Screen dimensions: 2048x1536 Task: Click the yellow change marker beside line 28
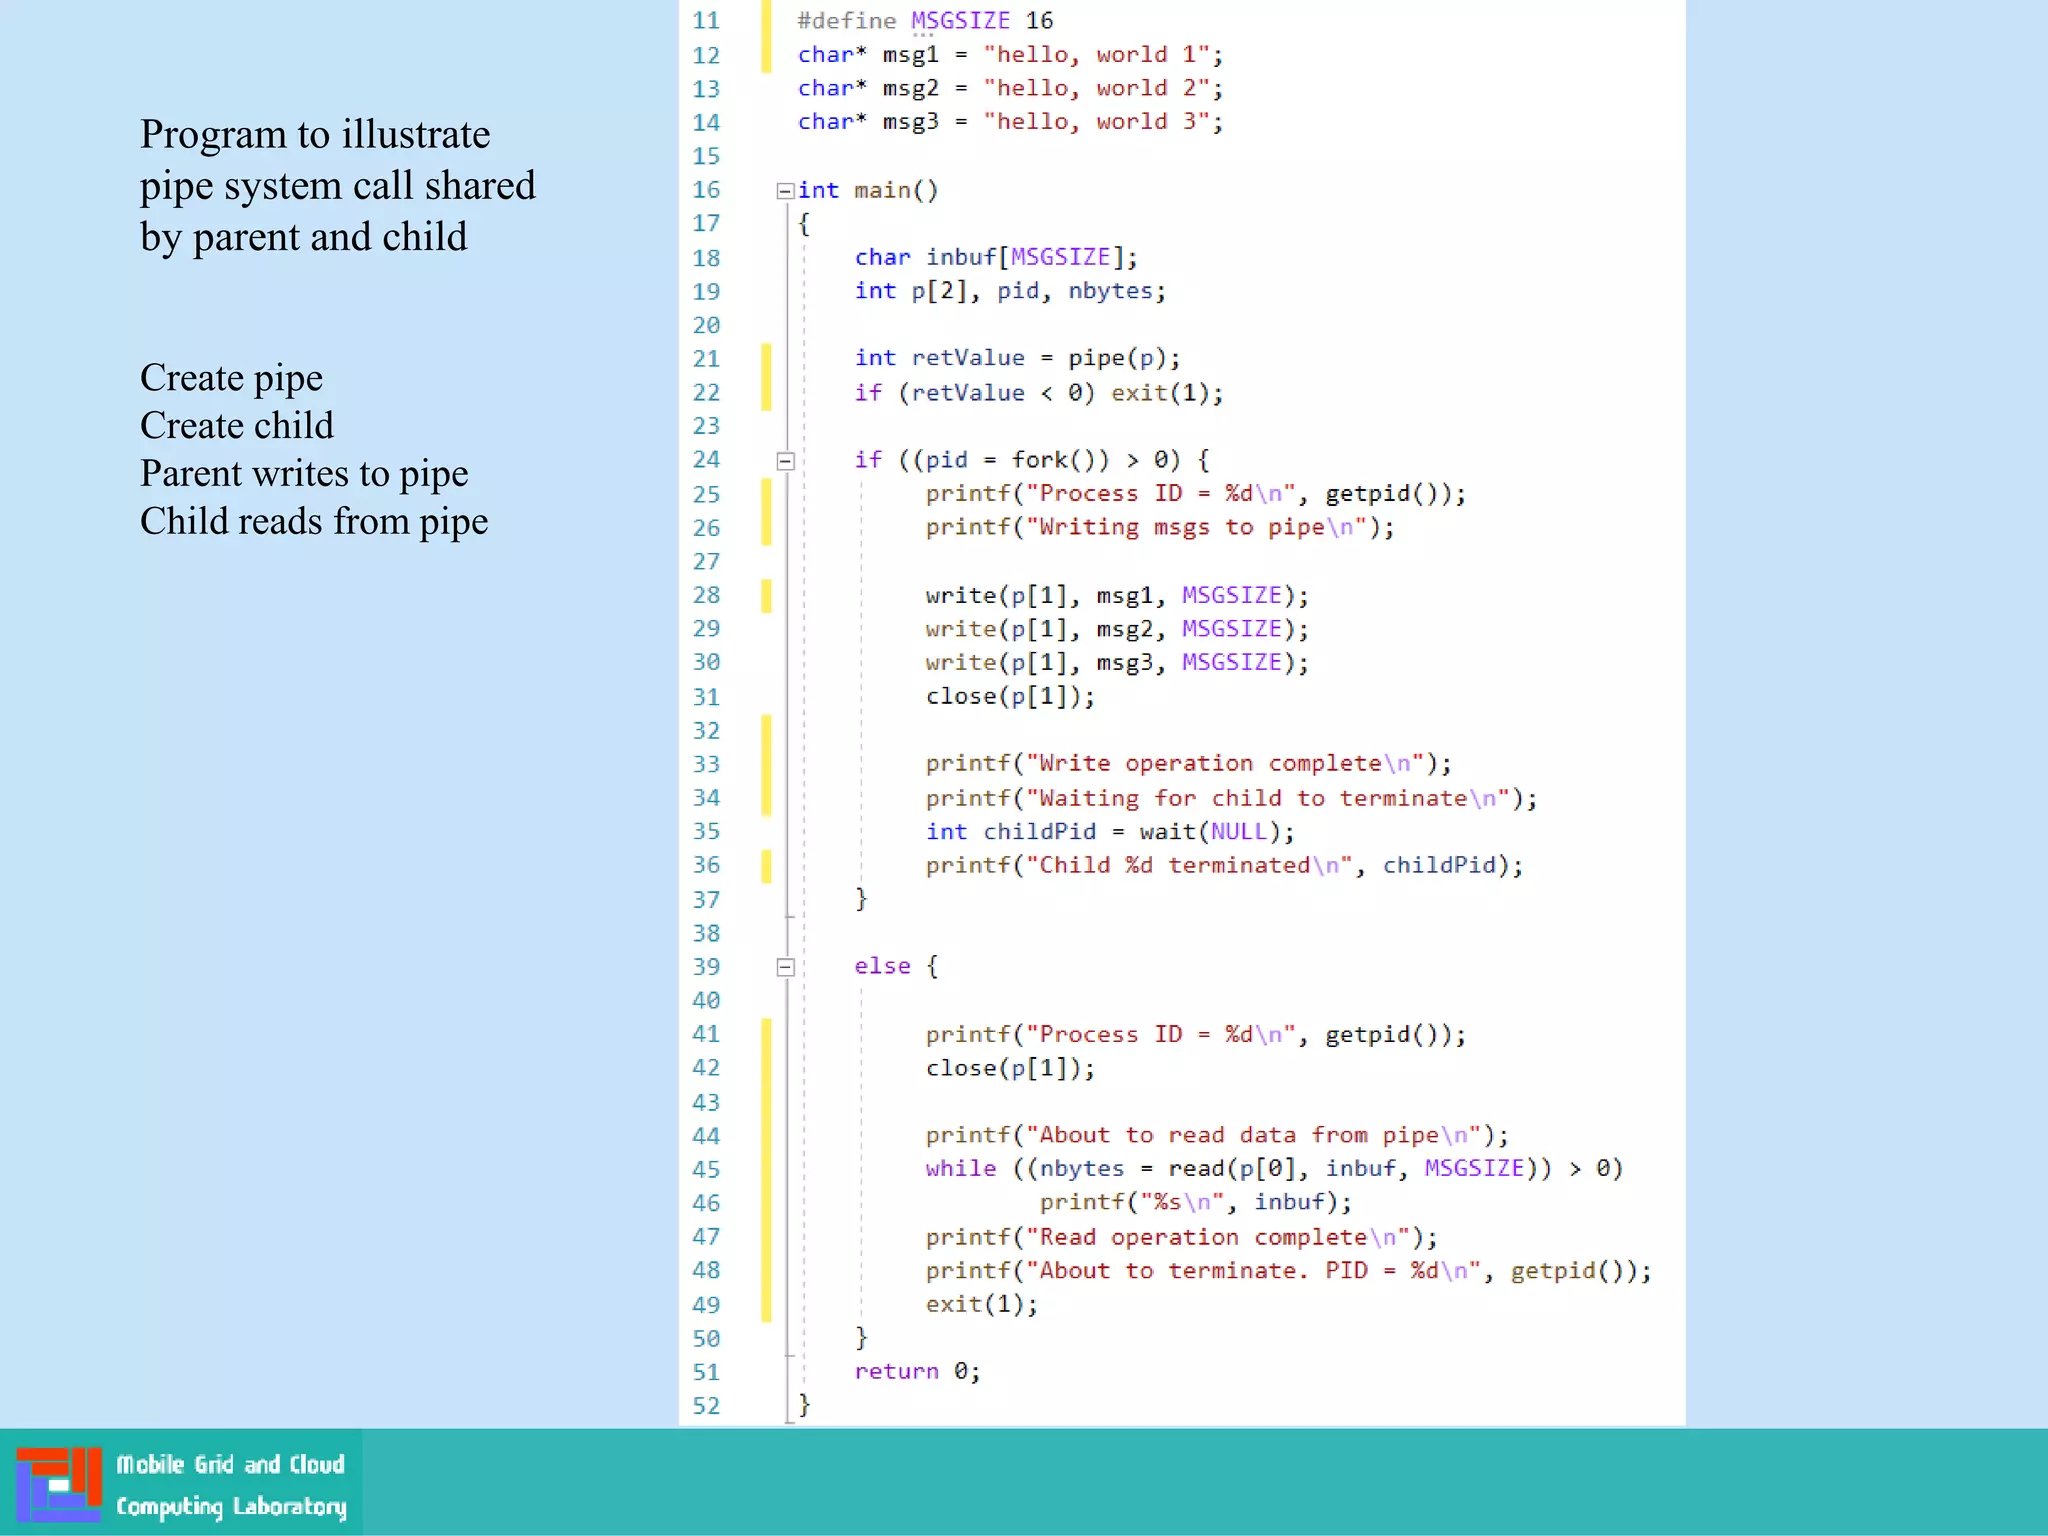[766, 595]
